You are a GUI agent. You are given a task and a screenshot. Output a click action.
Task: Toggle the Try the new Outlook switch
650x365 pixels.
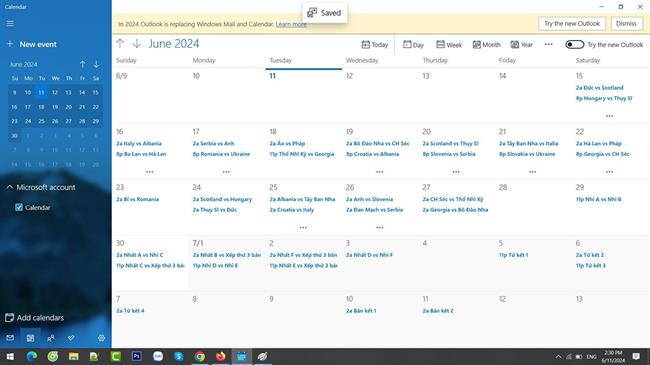click(x=575, y=44)
